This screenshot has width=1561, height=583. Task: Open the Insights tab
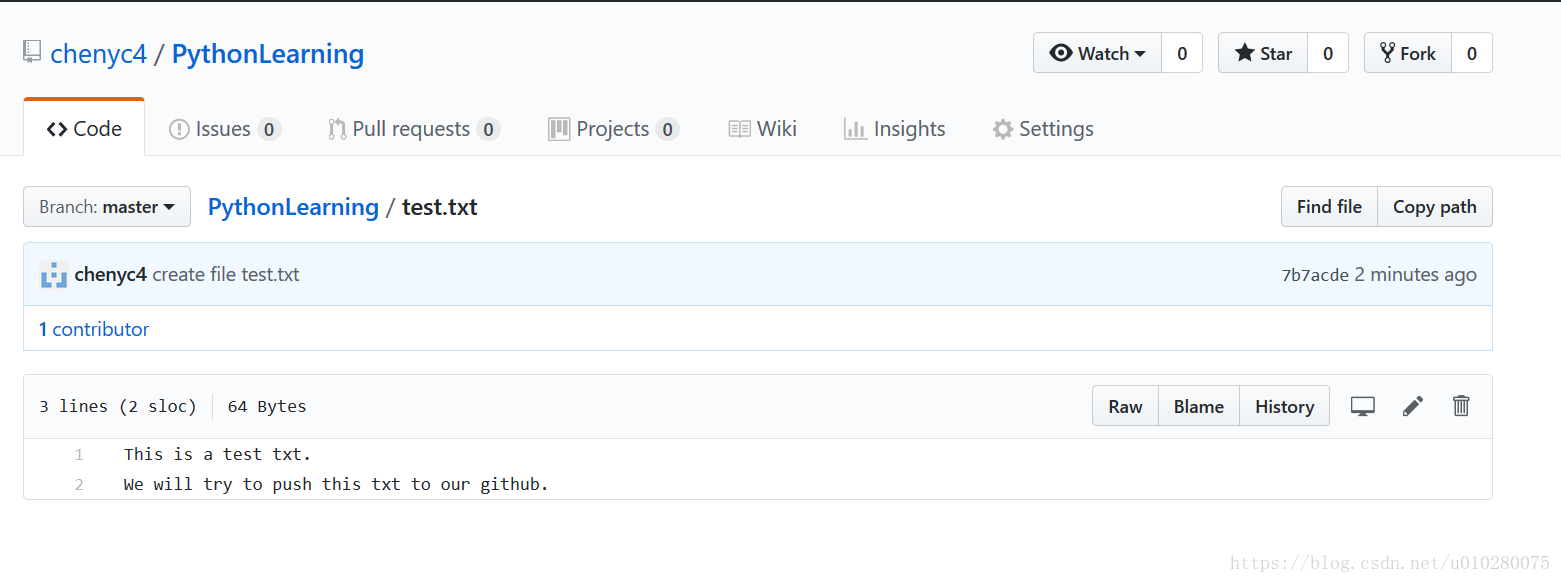(894, 129)
